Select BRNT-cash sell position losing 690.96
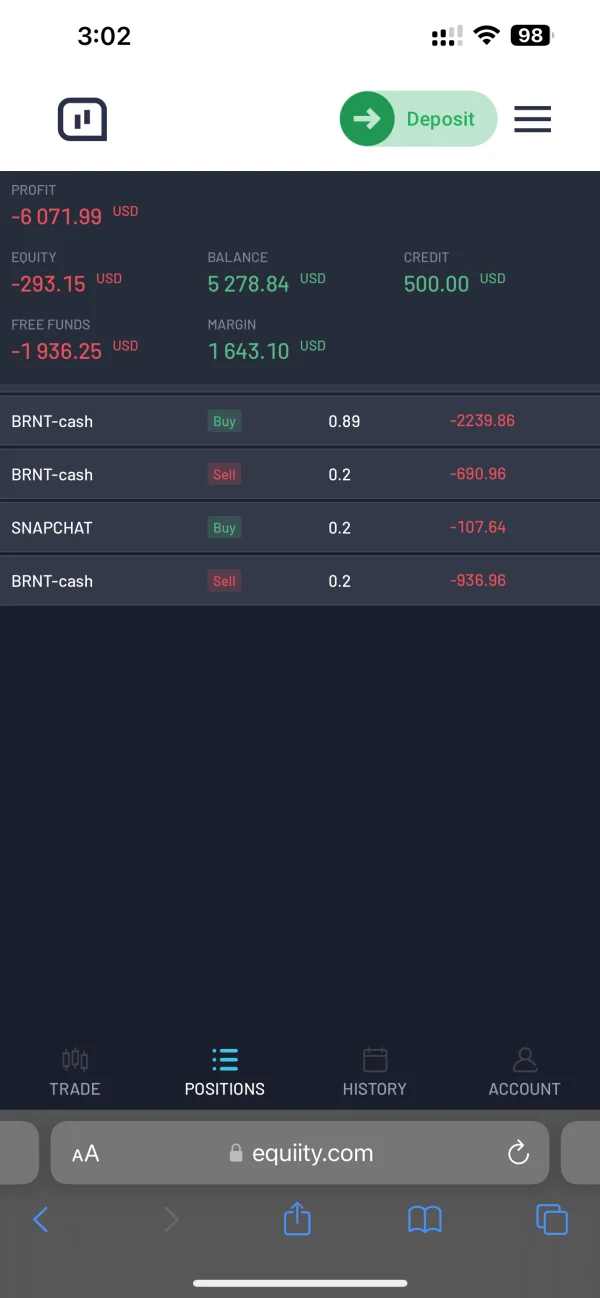Viewport: 600px width, 1298px height. (x=300, y=474)
